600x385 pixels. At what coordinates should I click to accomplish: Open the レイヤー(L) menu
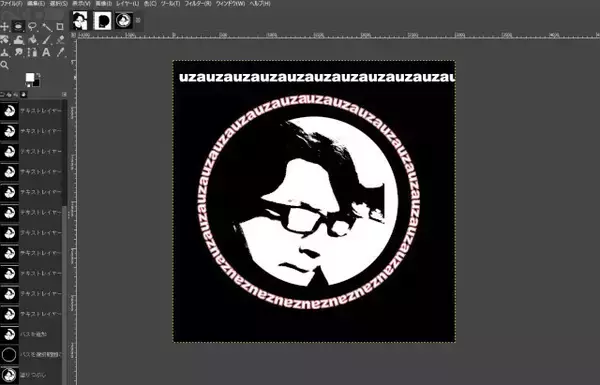[x=127, y=3]
